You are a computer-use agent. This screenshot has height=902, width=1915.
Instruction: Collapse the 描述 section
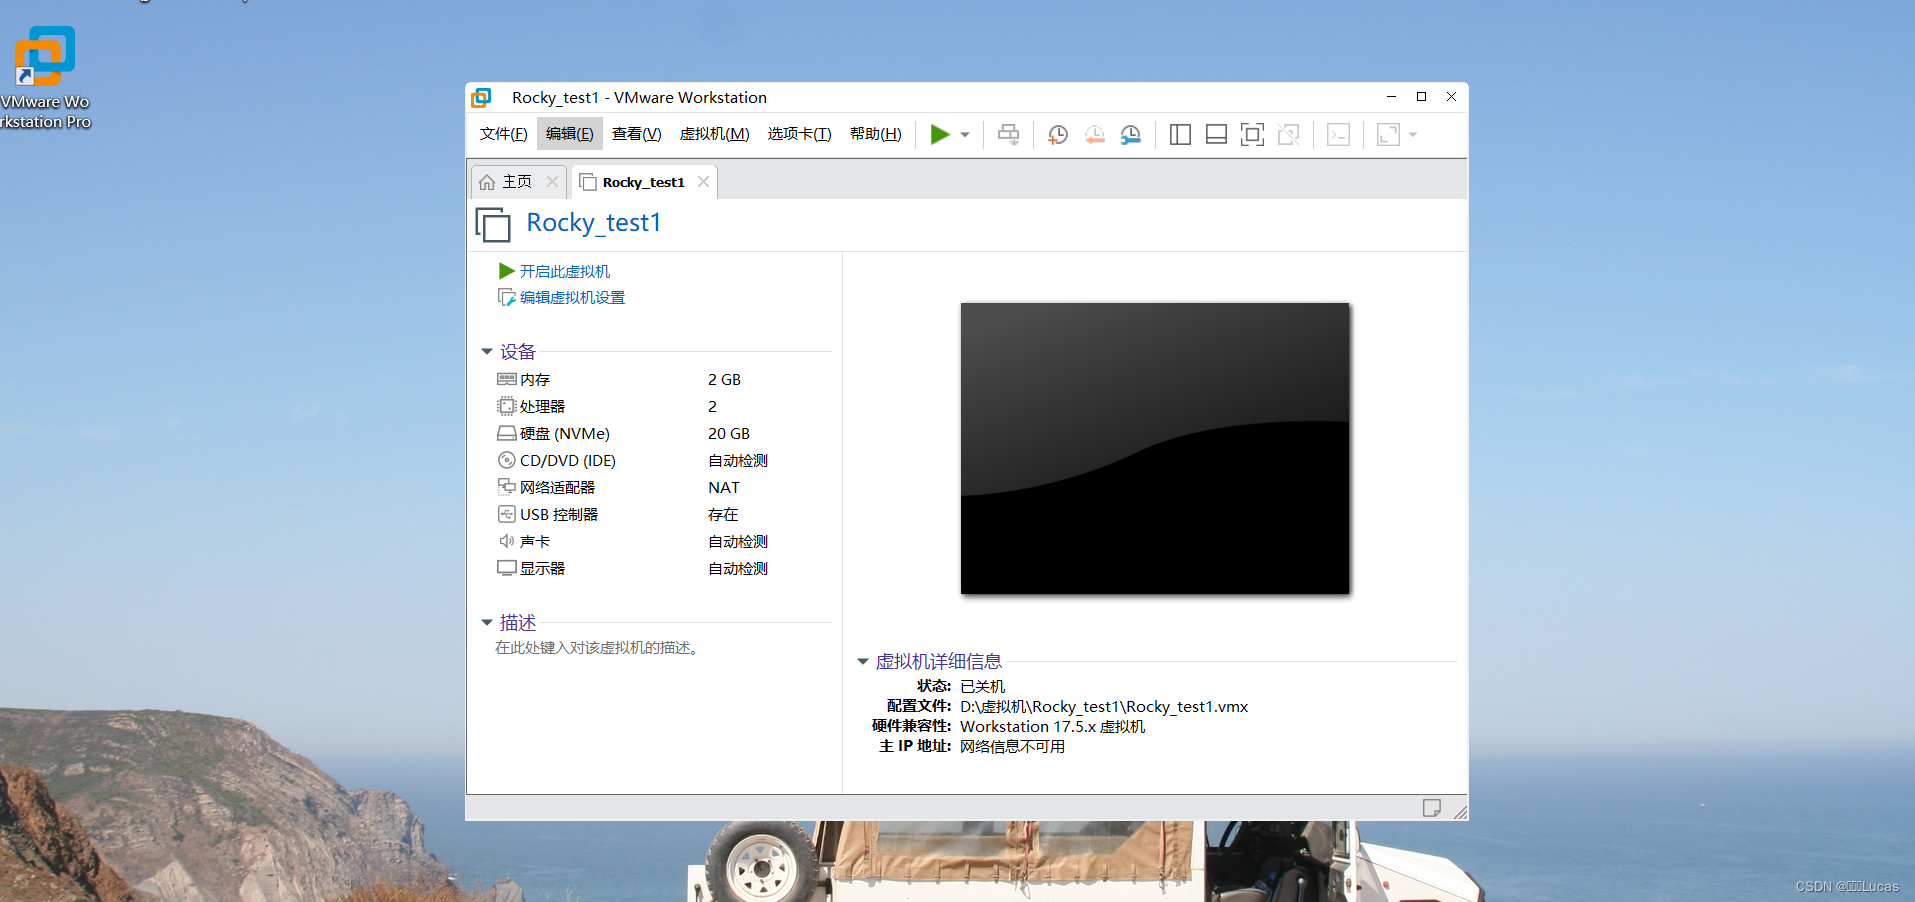(x=487, y=623)
